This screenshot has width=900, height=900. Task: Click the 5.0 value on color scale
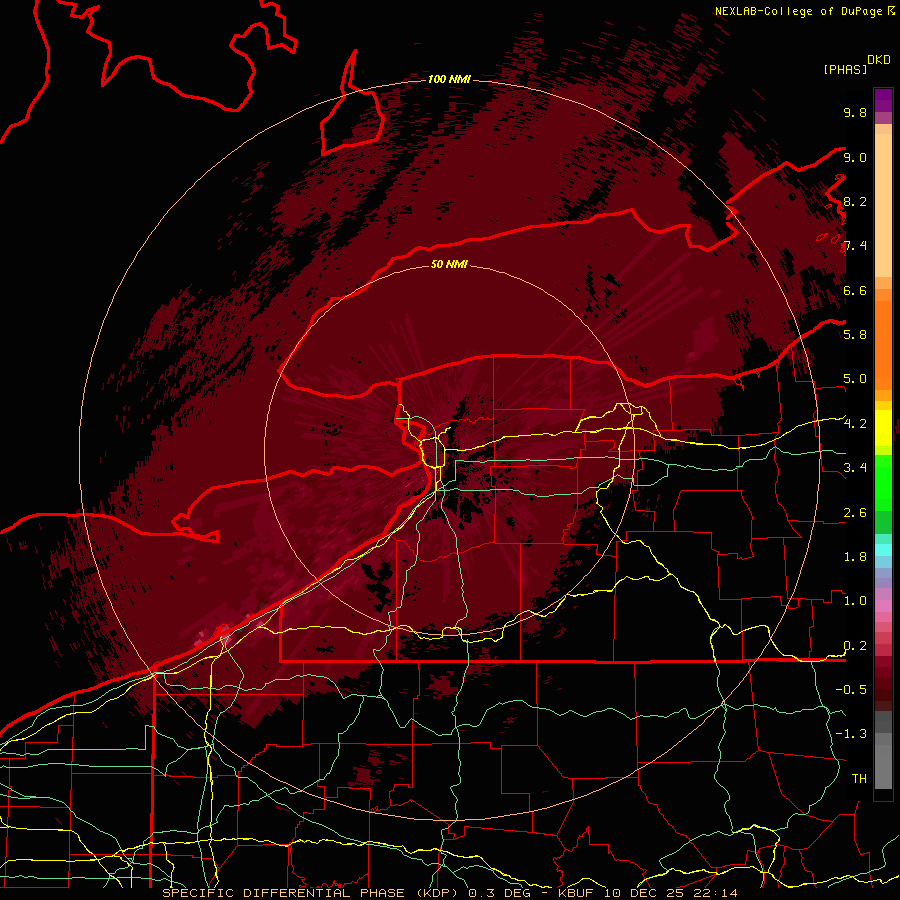point(855,379)
